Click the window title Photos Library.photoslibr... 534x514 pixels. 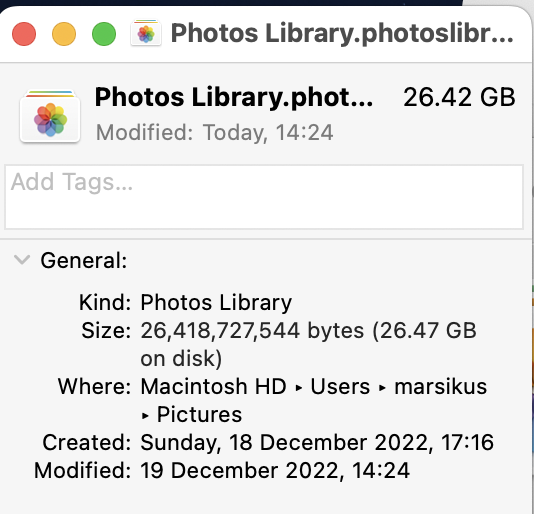tap(342, 33)
